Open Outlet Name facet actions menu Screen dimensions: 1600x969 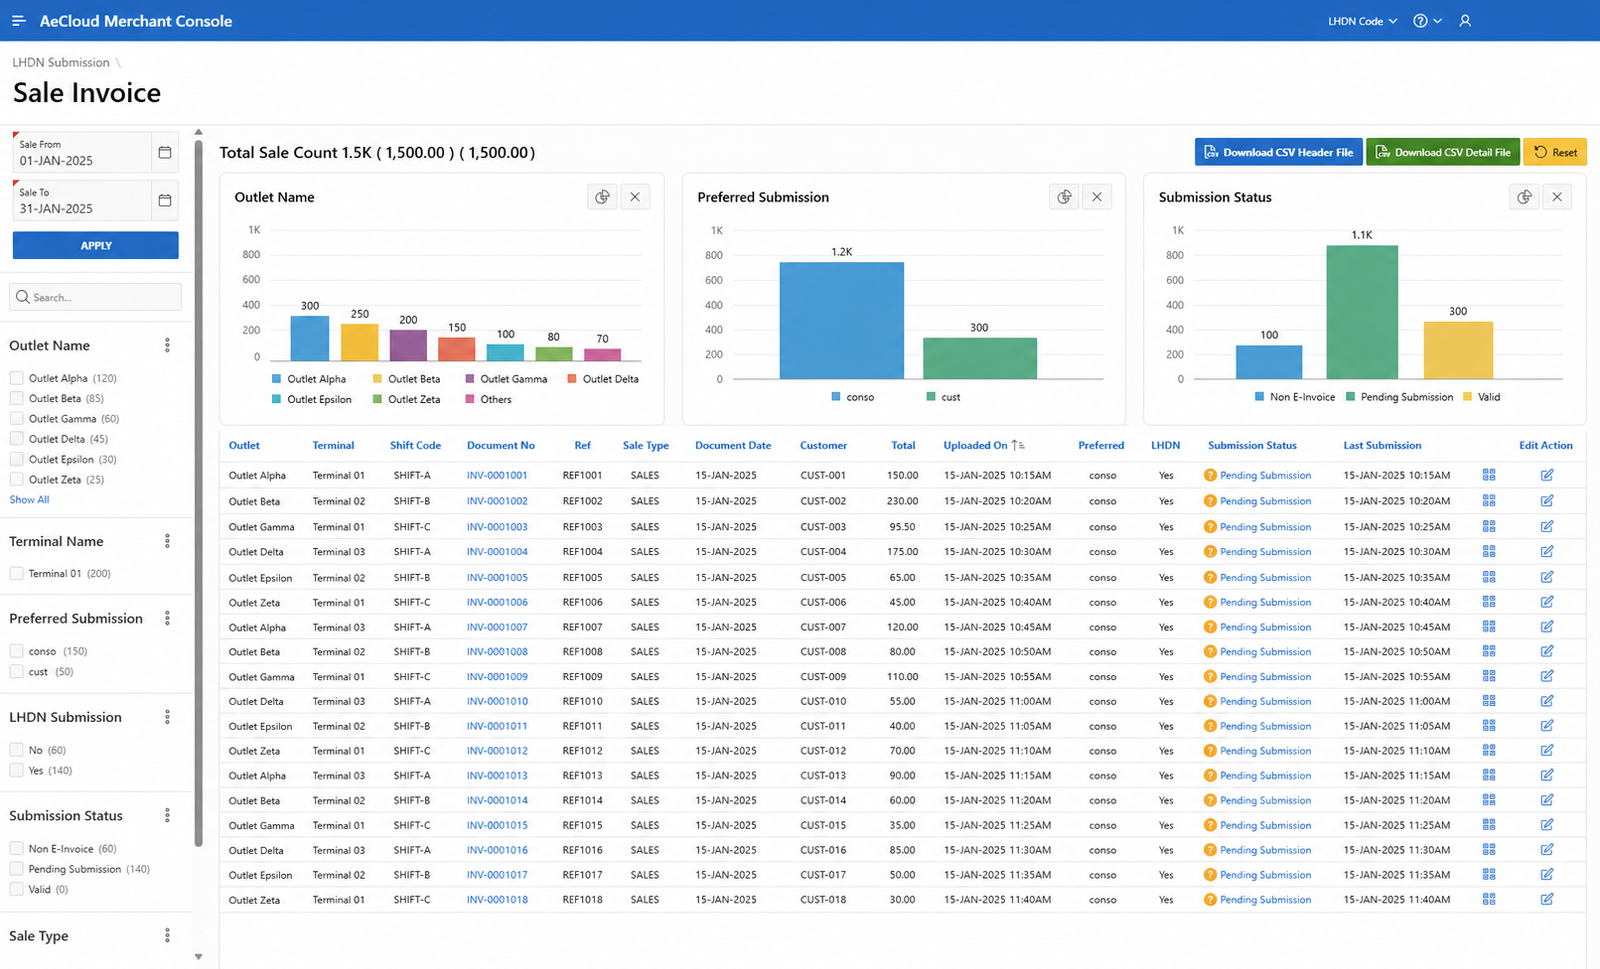coord(167,345)
